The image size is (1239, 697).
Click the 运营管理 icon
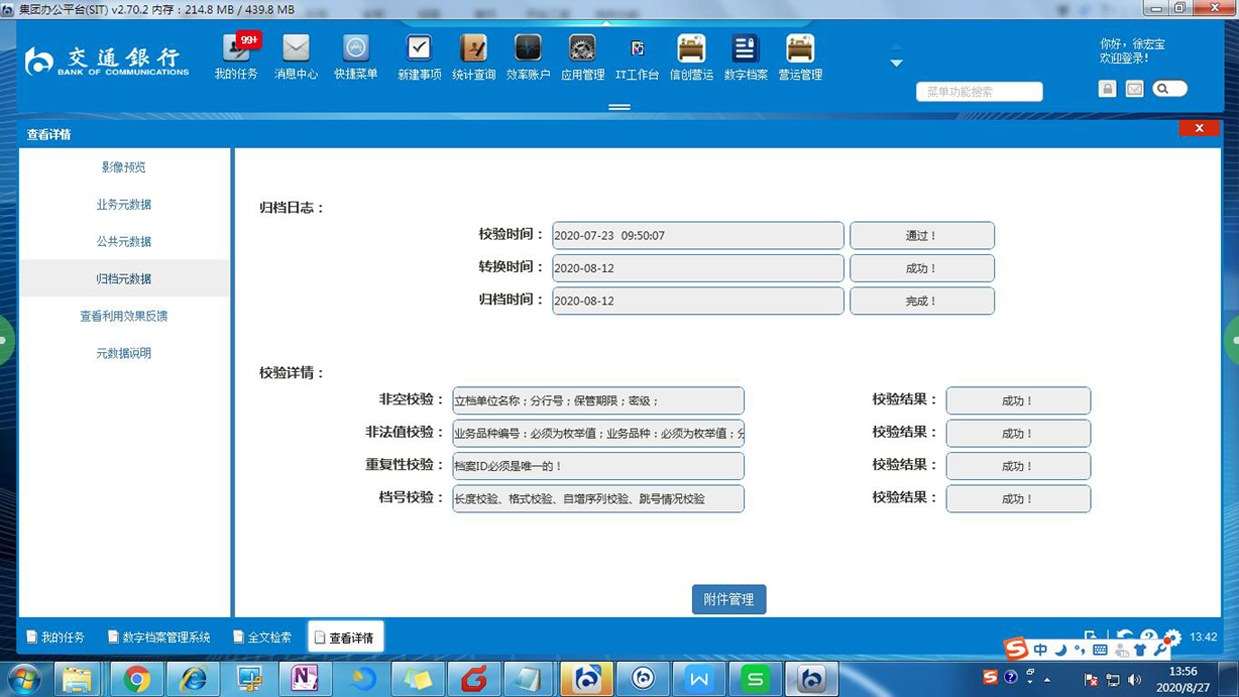(x=799, y=56)
